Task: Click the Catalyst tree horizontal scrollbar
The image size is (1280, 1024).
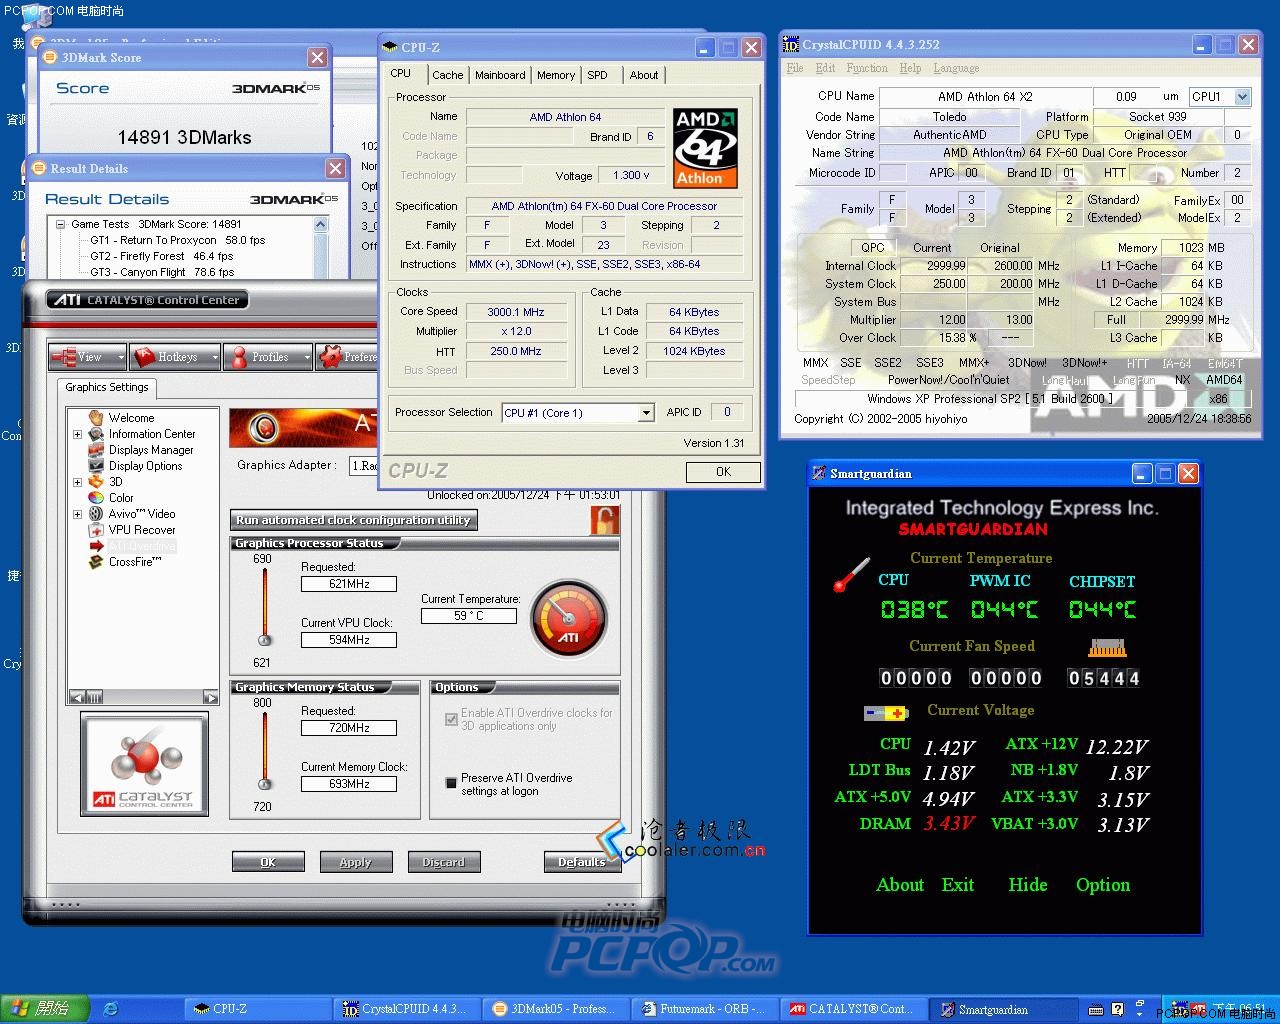Action: 143,697
